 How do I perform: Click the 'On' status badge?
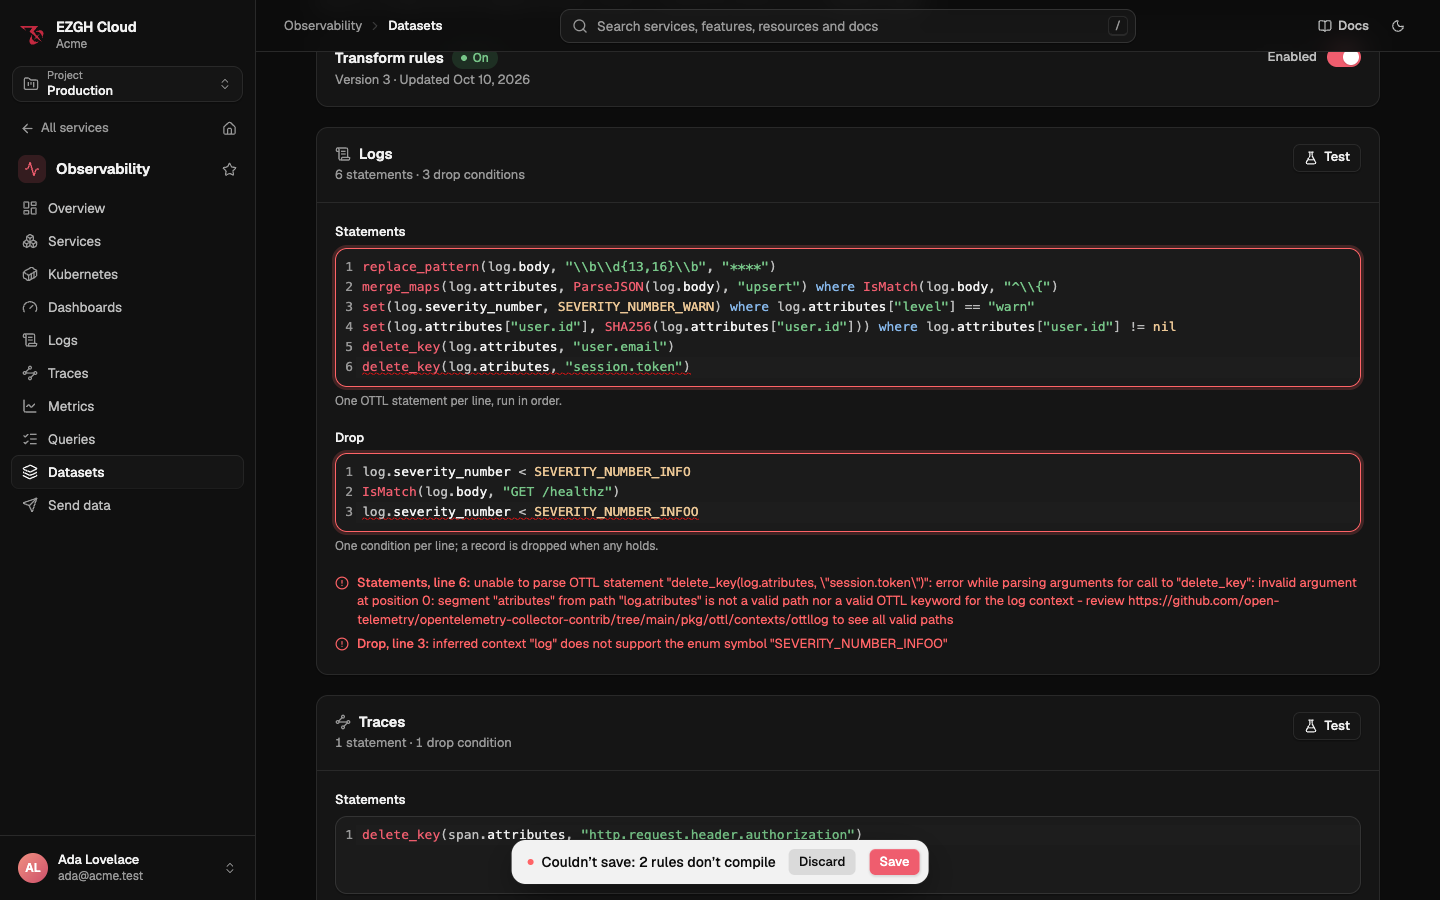point(475,58)
